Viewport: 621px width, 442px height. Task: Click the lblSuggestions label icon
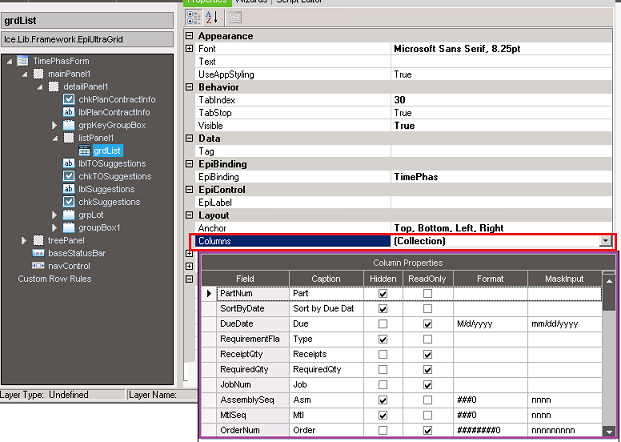(x=69, y=189)
